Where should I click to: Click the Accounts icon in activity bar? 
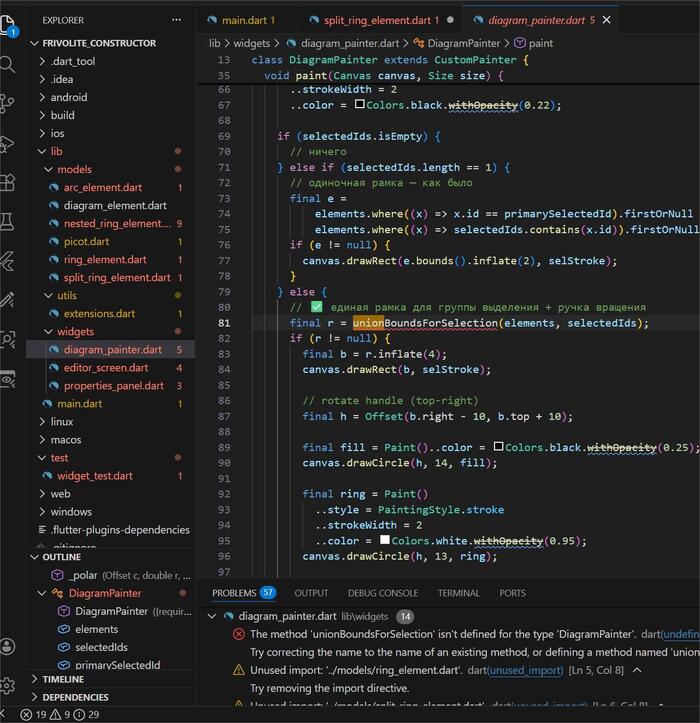(8, 646)
